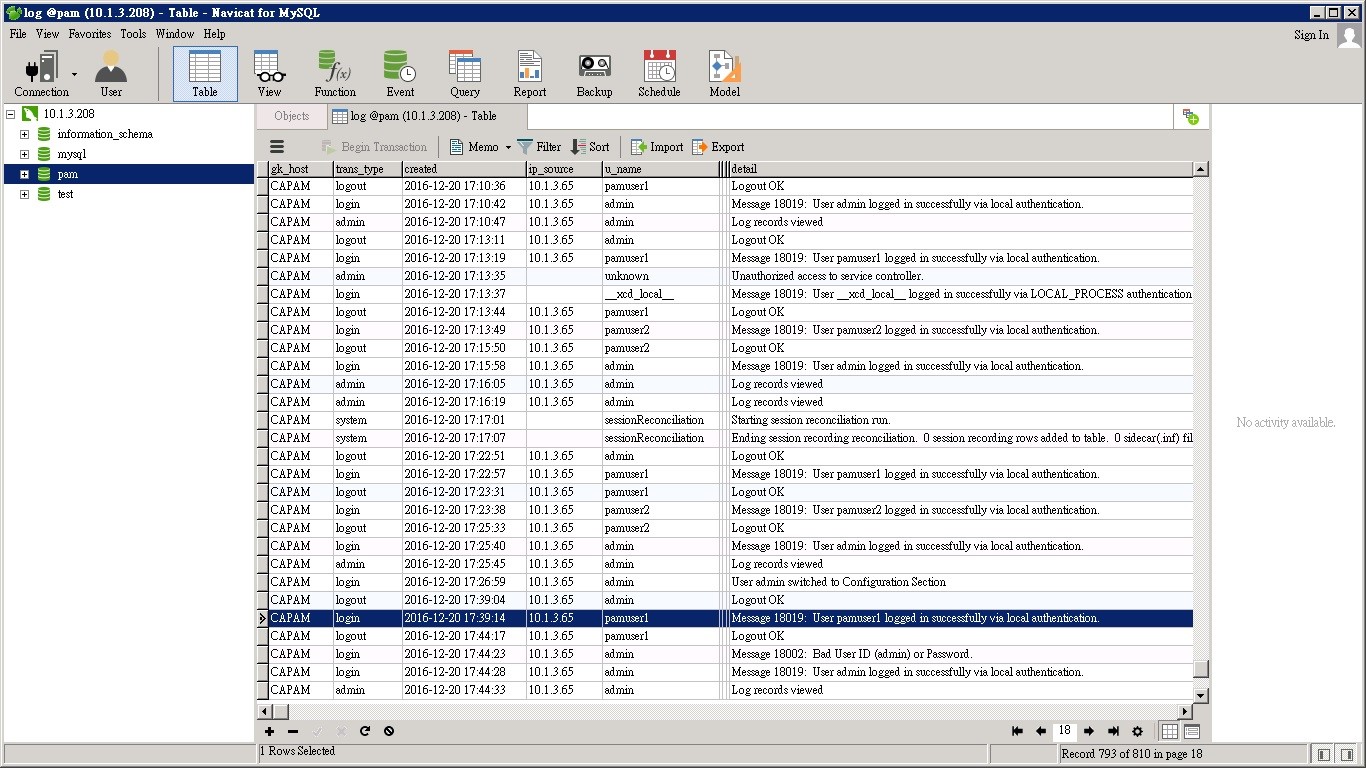Launch the Model designer
1366x768 pixels.
pyautogui.click(x=723, y=72)
